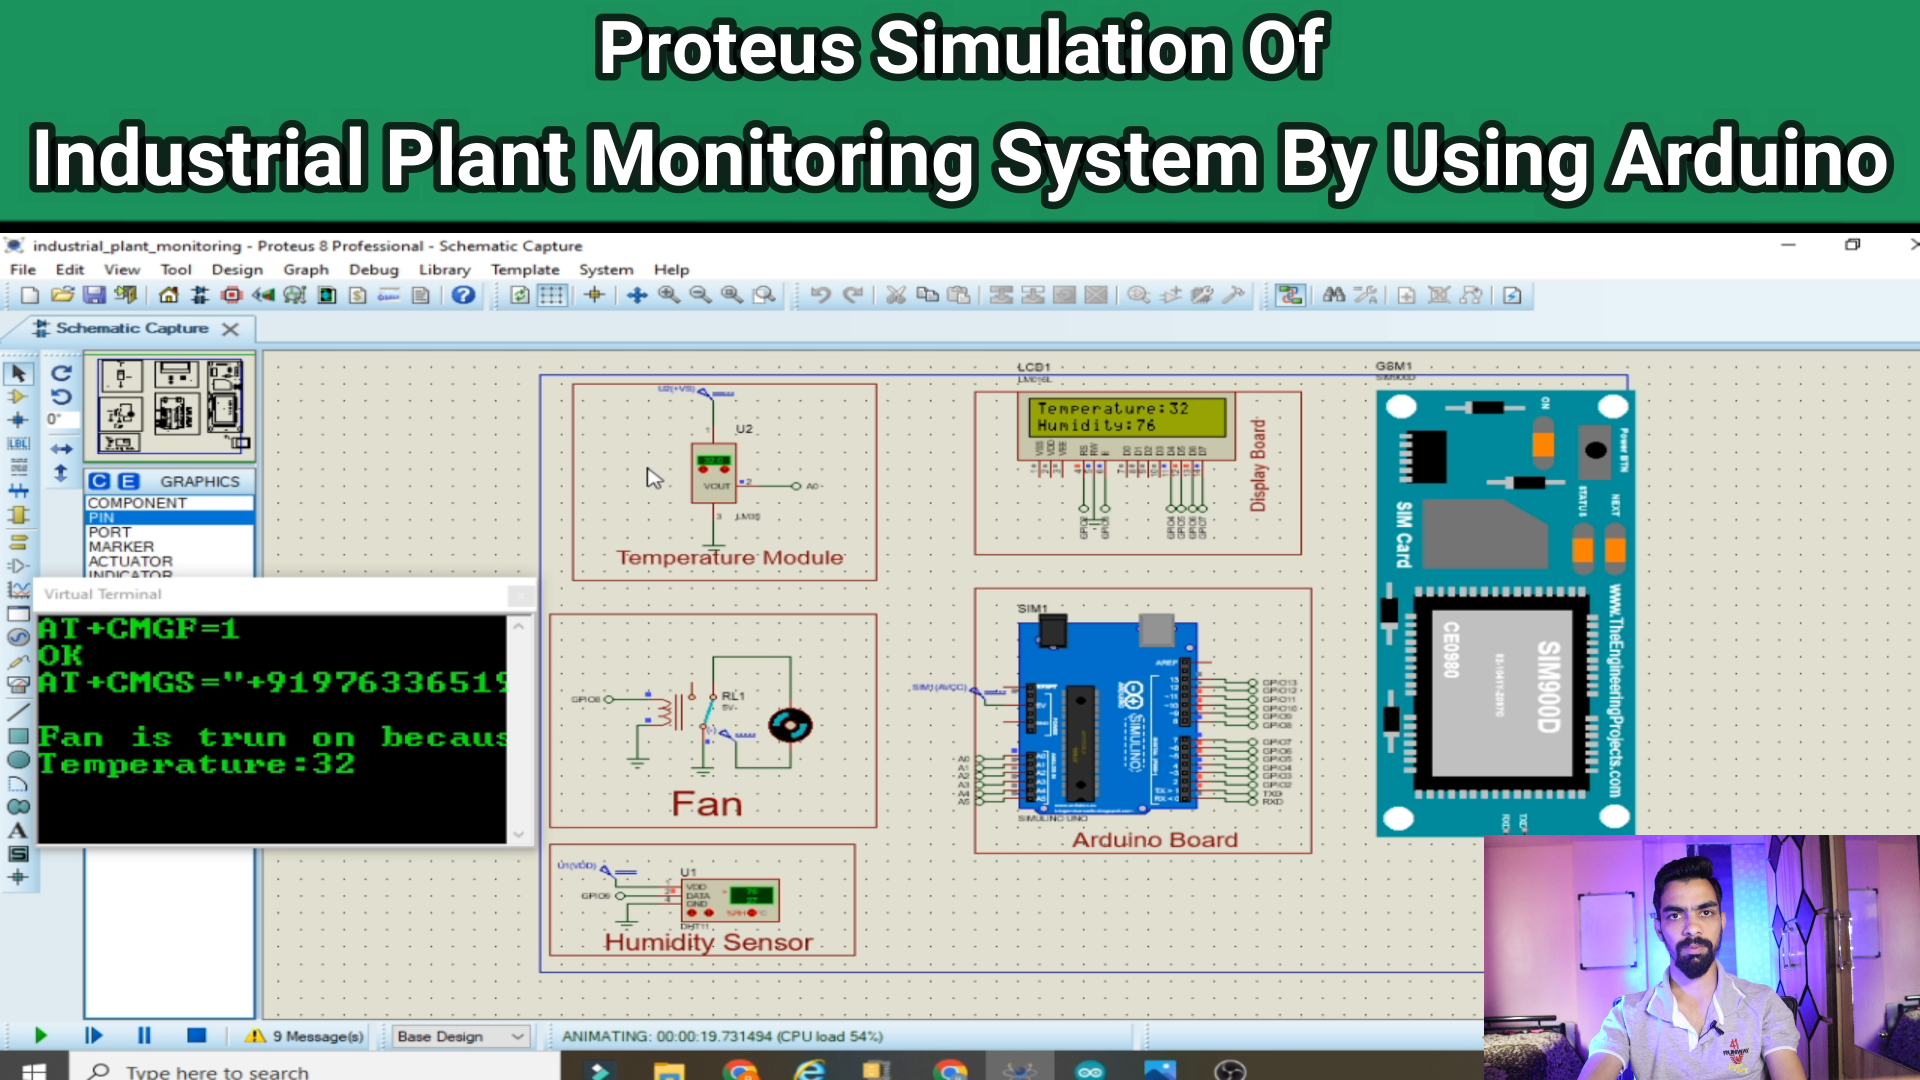Screen dimensions: 1920x1080
Task: Expand the PORT item in sidebar list
Action: click(111, 531)
